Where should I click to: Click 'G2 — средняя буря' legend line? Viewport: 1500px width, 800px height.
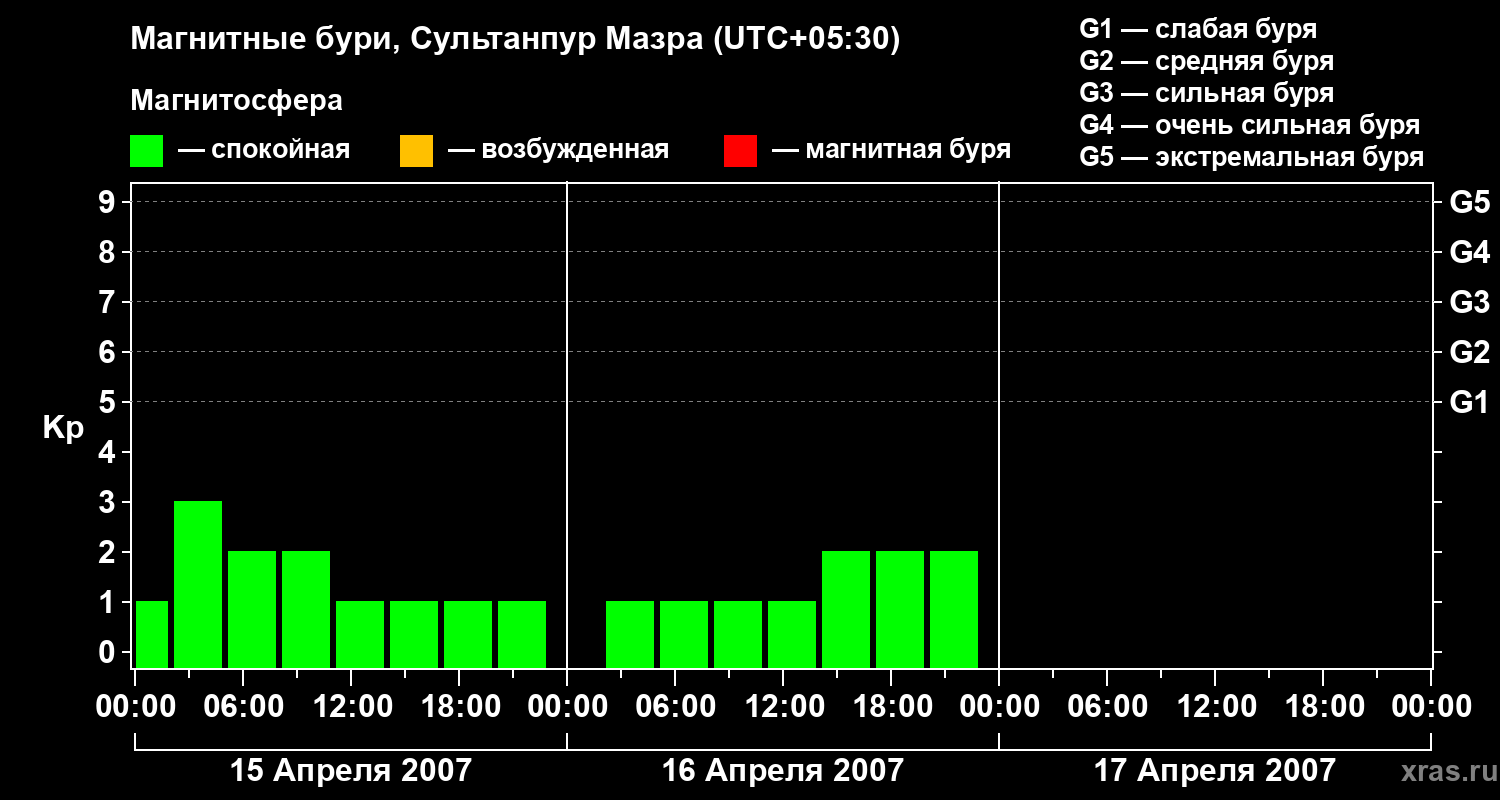pyautogui.click(x=1207, y=61)
